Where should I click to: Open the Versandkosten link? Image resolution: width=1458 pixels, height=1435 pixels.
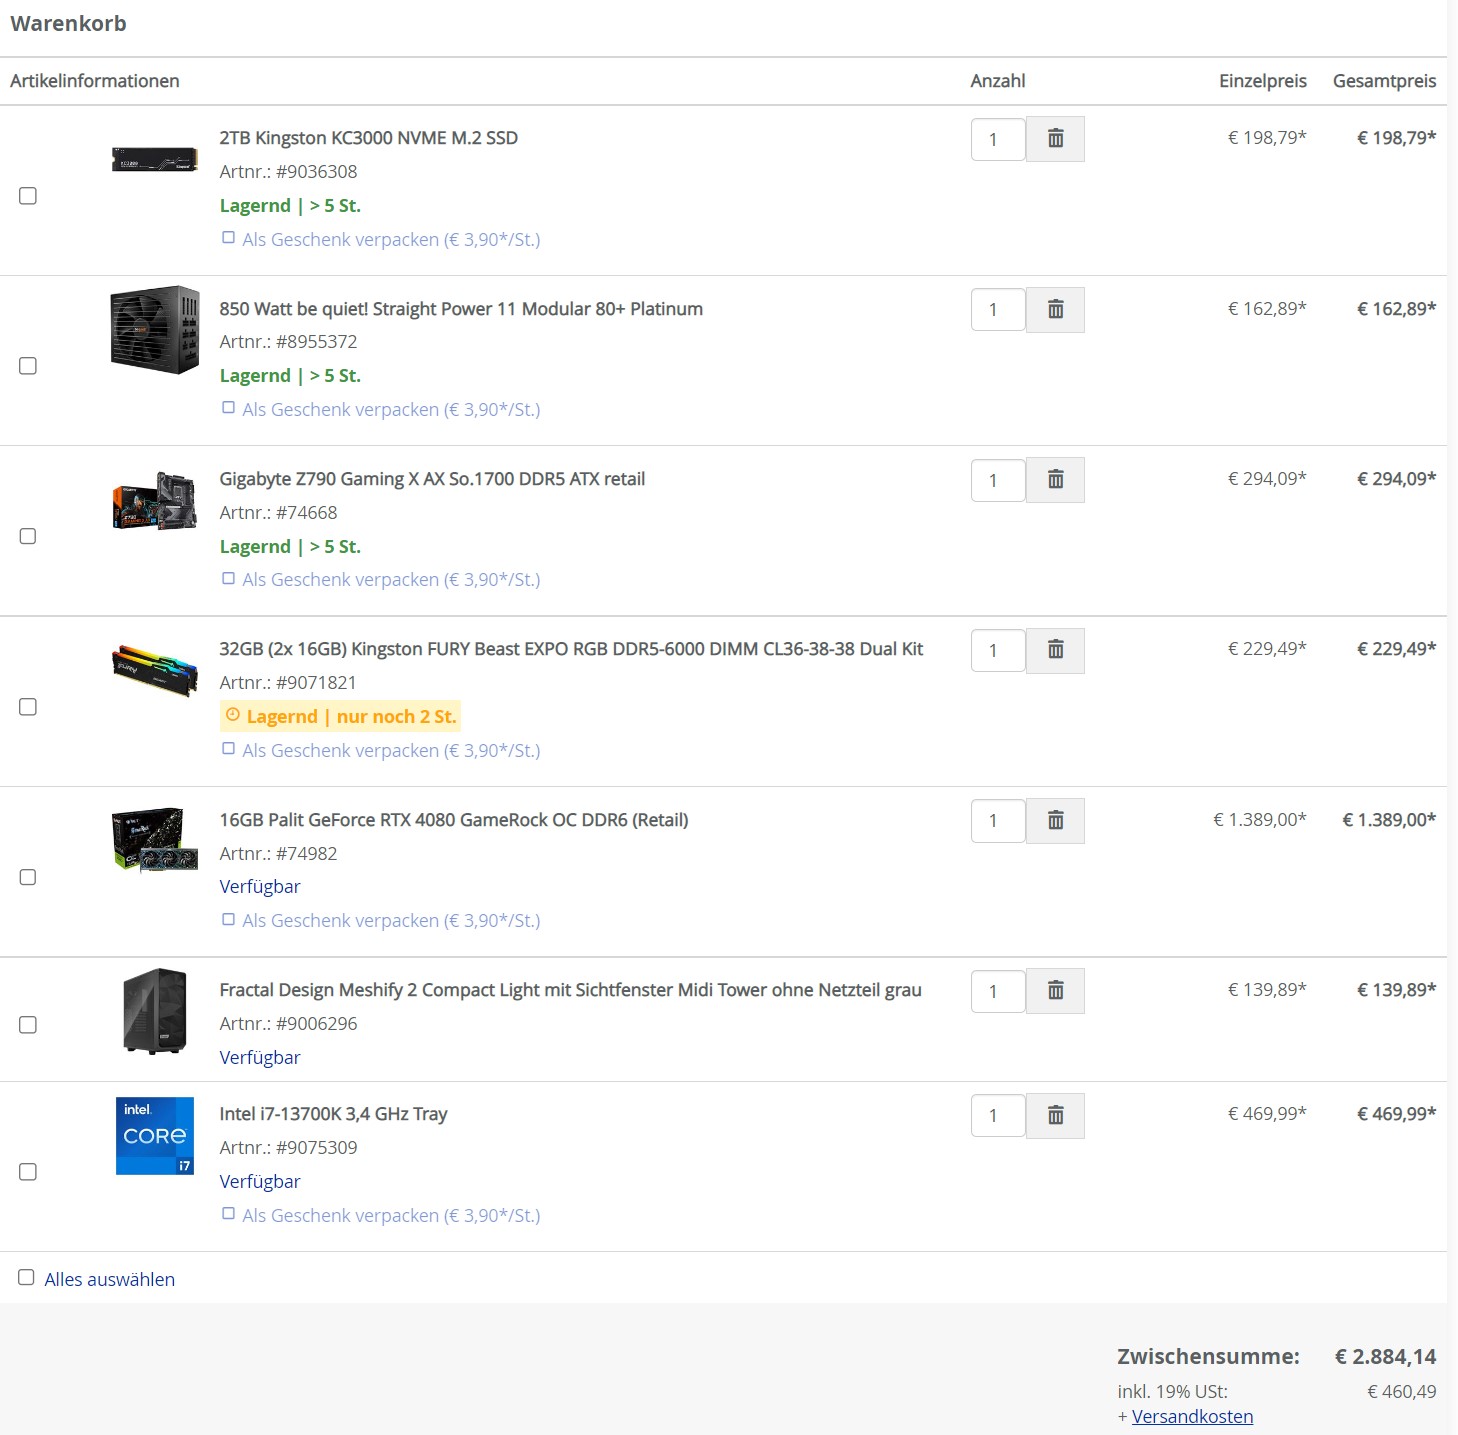click(1192, 1416)
